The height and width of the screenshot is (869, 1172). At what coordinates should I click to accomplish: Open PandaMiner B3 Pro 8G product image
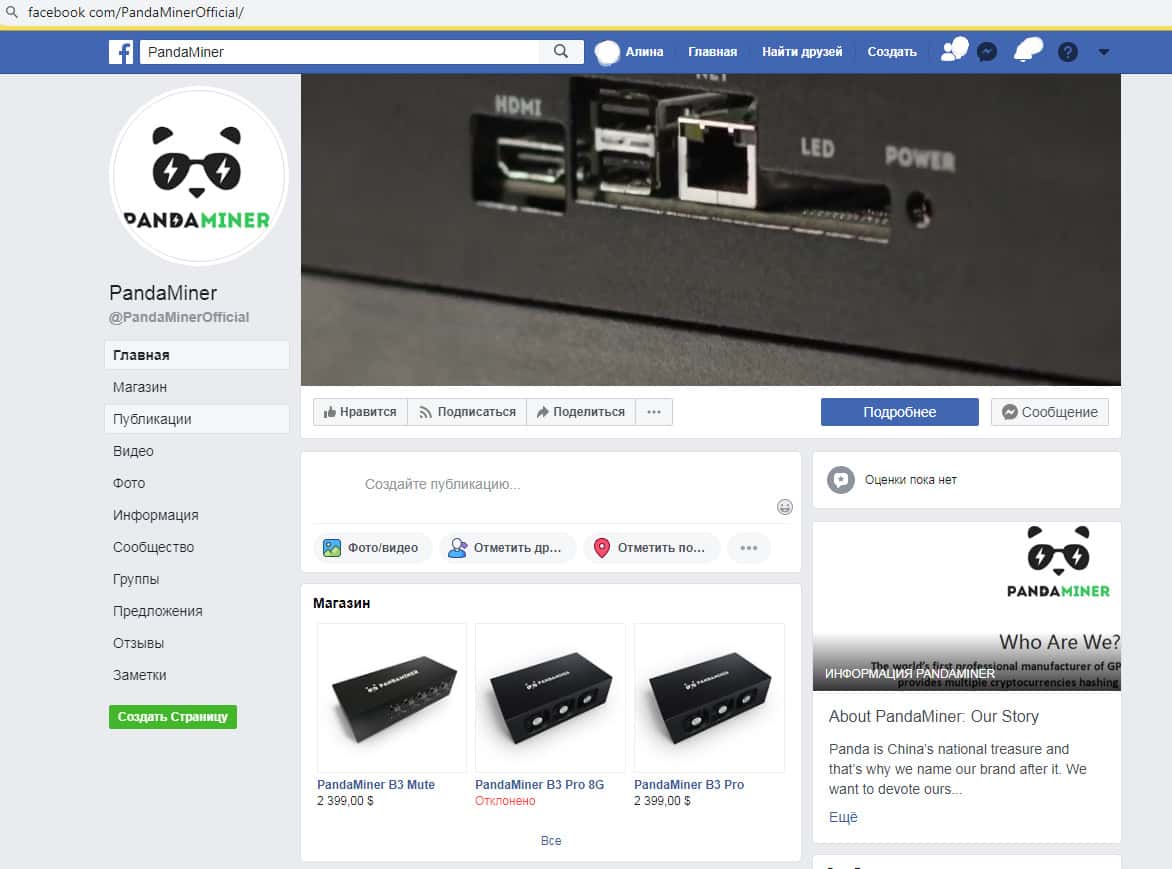coord(550,698)
